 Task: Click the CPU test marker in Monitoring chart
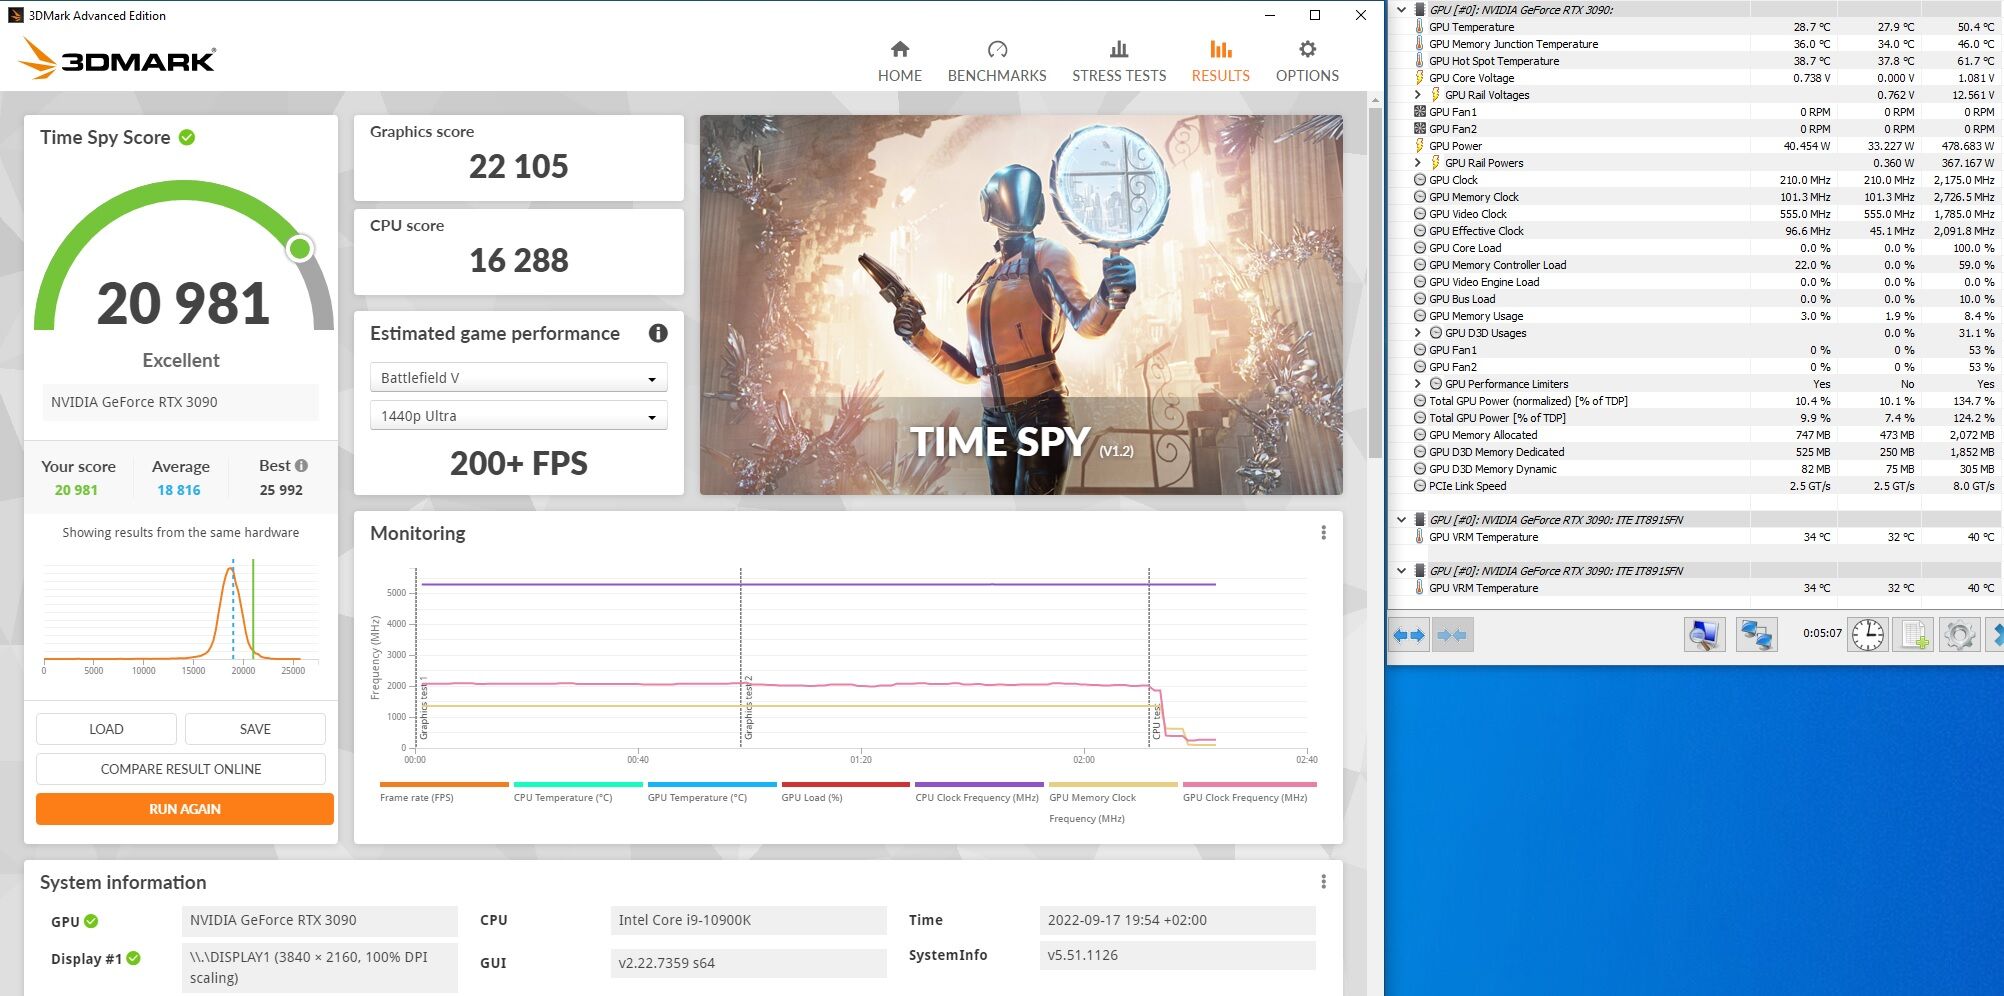1156,720
